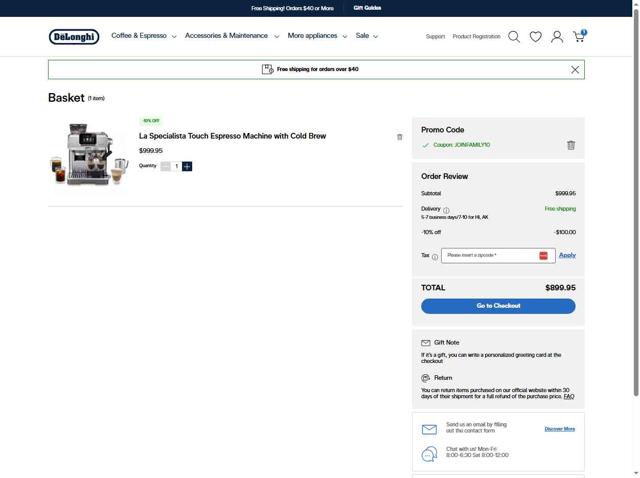This screenshot has height=478, width=640.
Task: Expand the More appliances menu
Action: click(317, 36)
